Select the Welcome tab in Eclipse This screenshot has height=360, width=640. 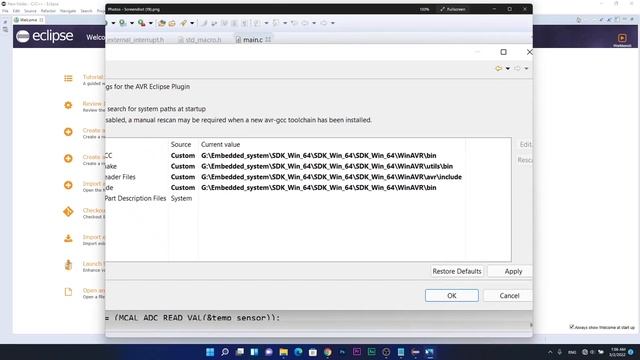coord(28,20)
